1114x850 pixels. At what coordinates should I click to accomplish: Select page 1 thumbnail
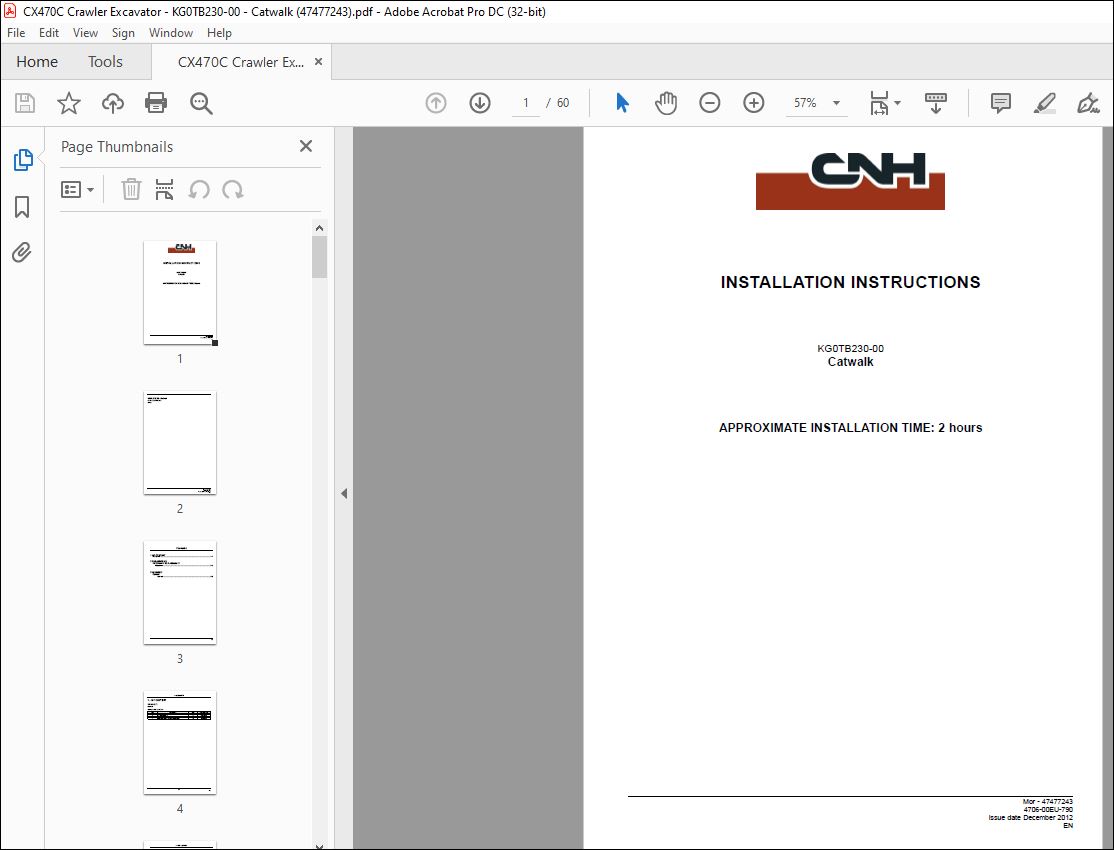click(x=180, y=293)
